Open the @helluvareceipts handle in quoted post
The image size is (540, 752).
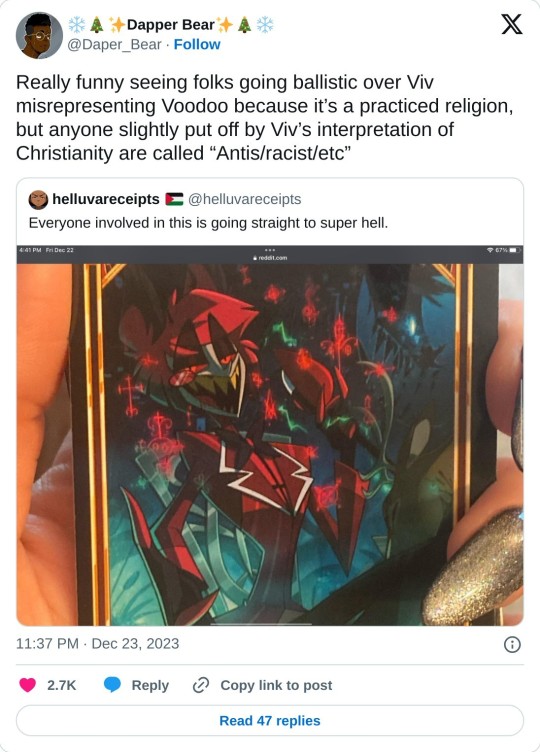pyautogui.click(x=245, y=199)
